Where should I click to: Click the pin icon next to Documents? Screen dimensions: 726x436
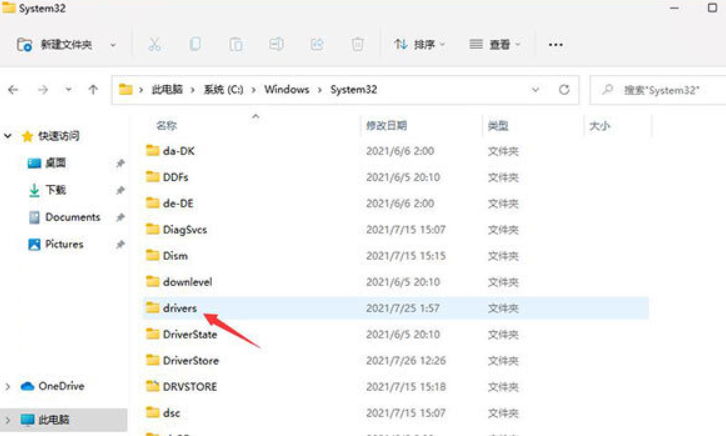click(120, 217)
